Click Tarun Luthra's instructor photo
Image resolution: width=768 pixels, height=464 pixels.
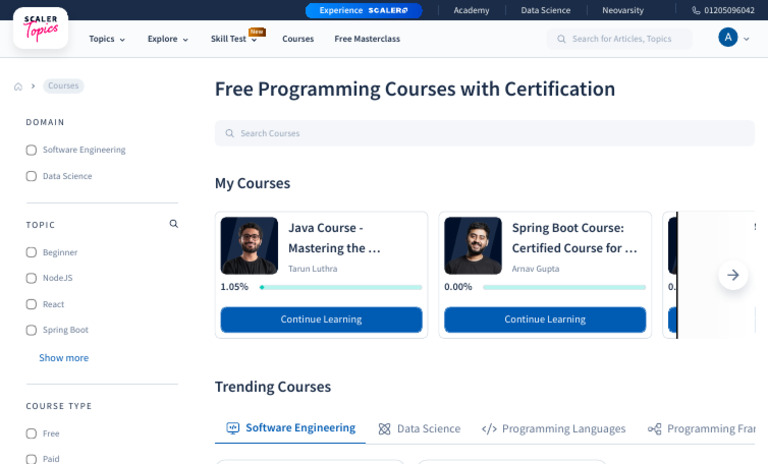(x=249, y=245)
